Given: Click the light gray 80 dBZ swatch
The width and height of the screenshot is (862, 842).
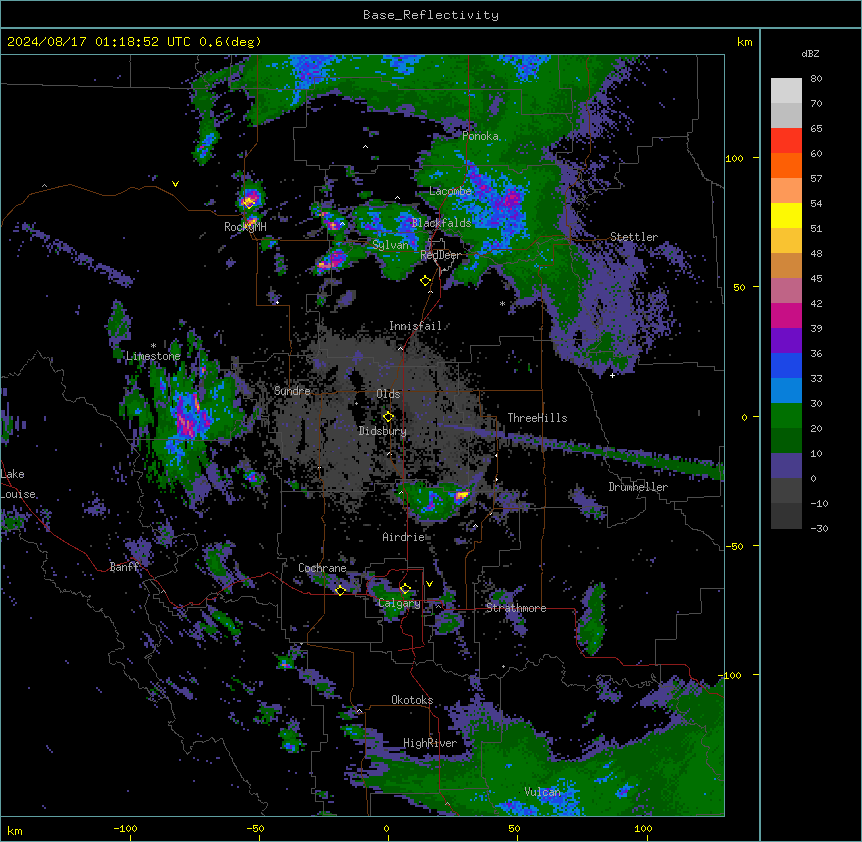Looking at the screenshot, I should [786, 91].
